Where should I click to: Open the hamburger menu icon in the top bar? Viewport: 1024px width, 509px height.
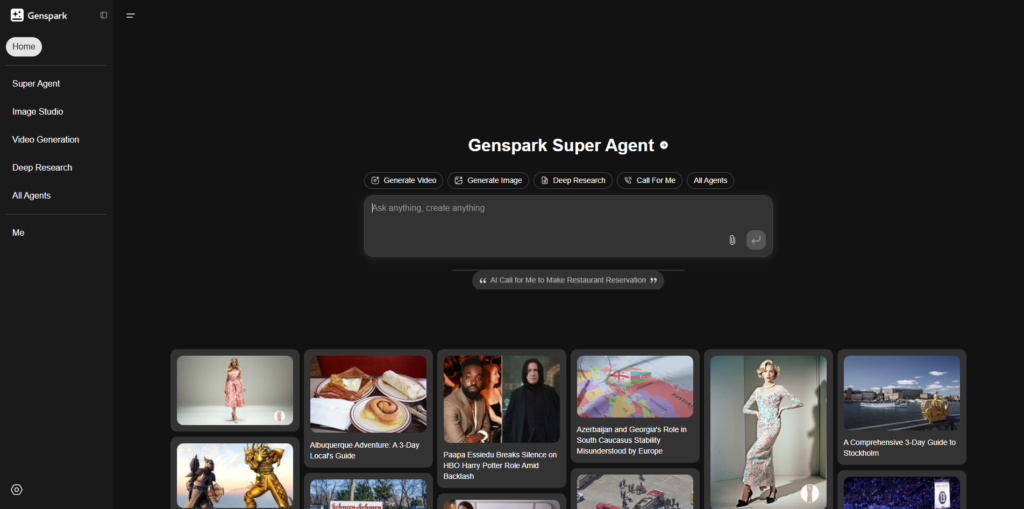click(x=131, y=16)
